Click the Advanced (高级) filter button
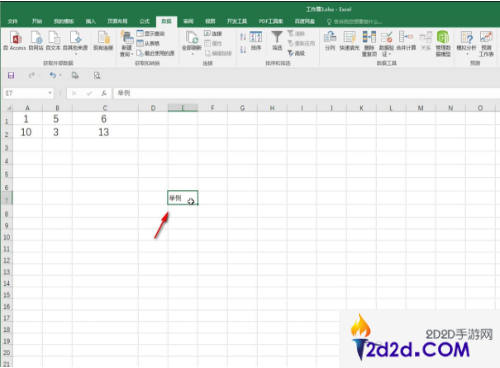The width and height of the screenshot is (500, 368). coord(296,53)
